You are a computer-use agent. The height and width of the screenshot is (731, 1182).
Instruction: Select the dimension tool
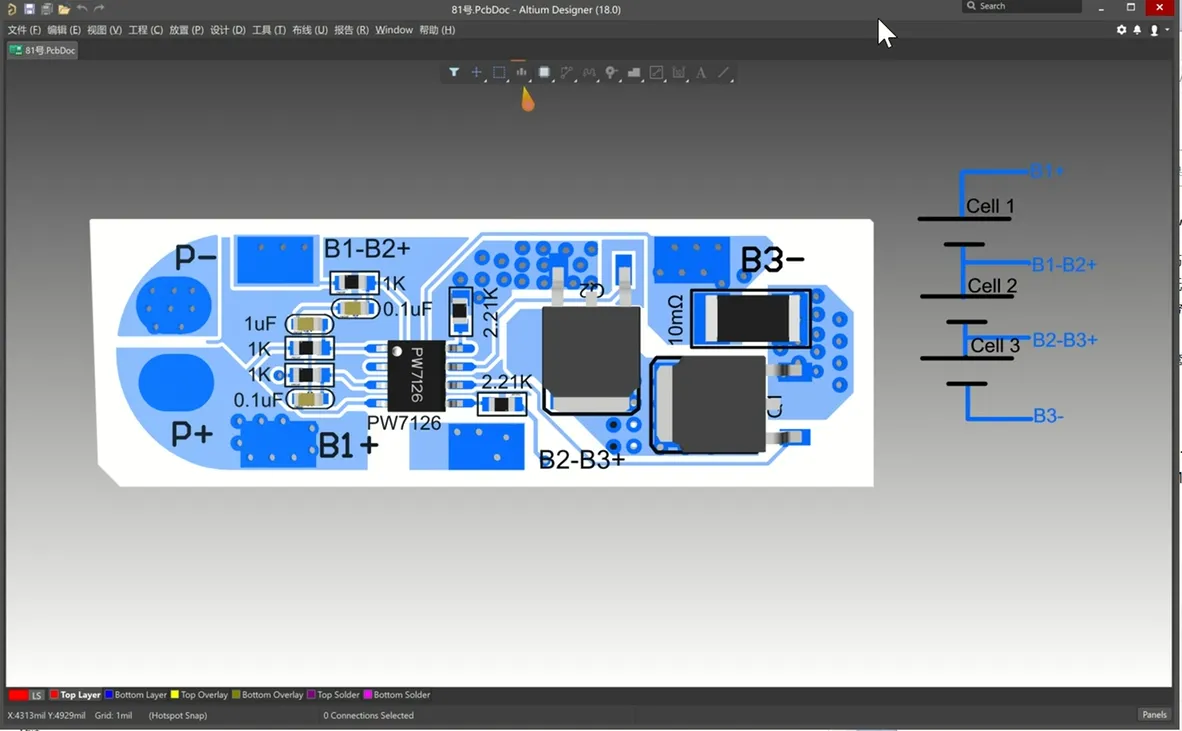(678, 72)
